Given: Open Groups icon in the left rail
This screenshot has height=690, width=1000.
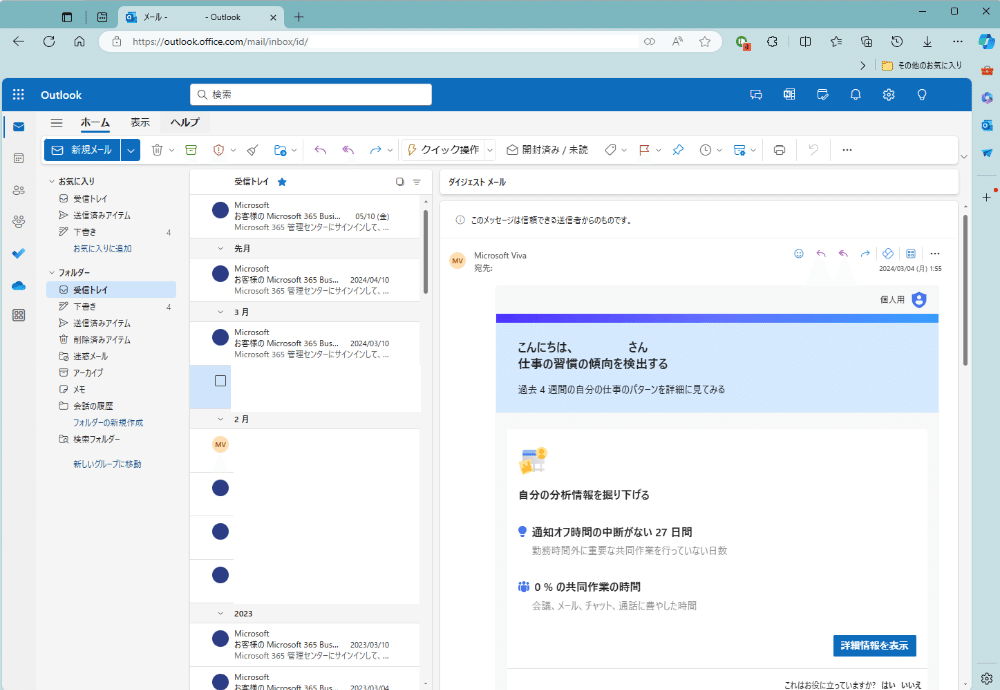Looking at the screenshot, I should click(18, 221).
